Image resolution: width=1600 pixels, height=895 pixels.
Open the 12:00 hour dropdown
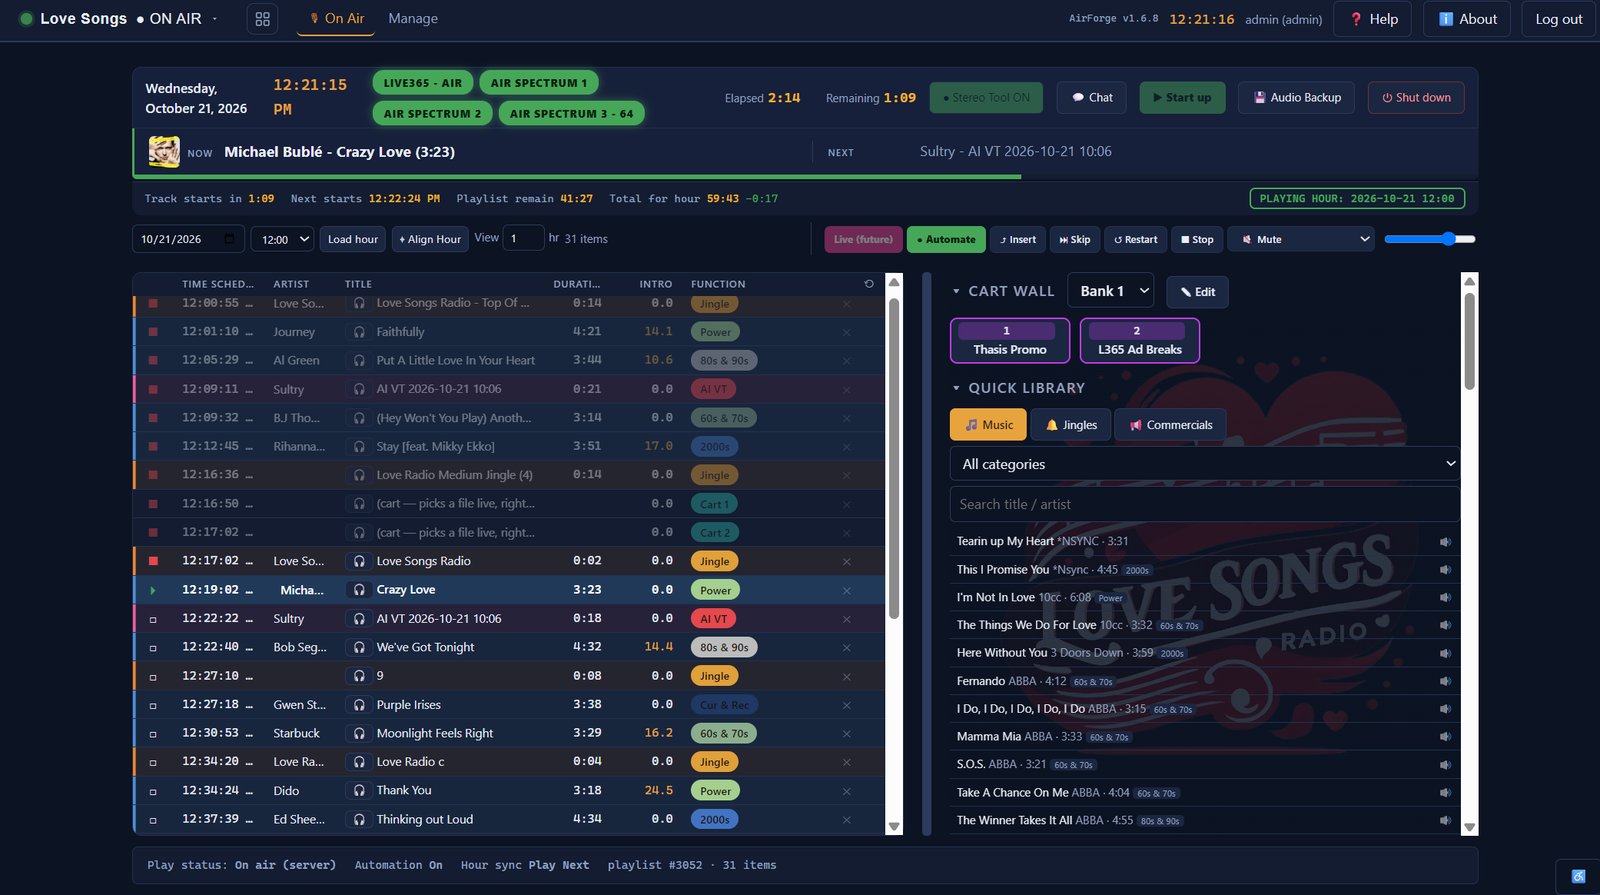pyautogui.click(x=282, y=239)
